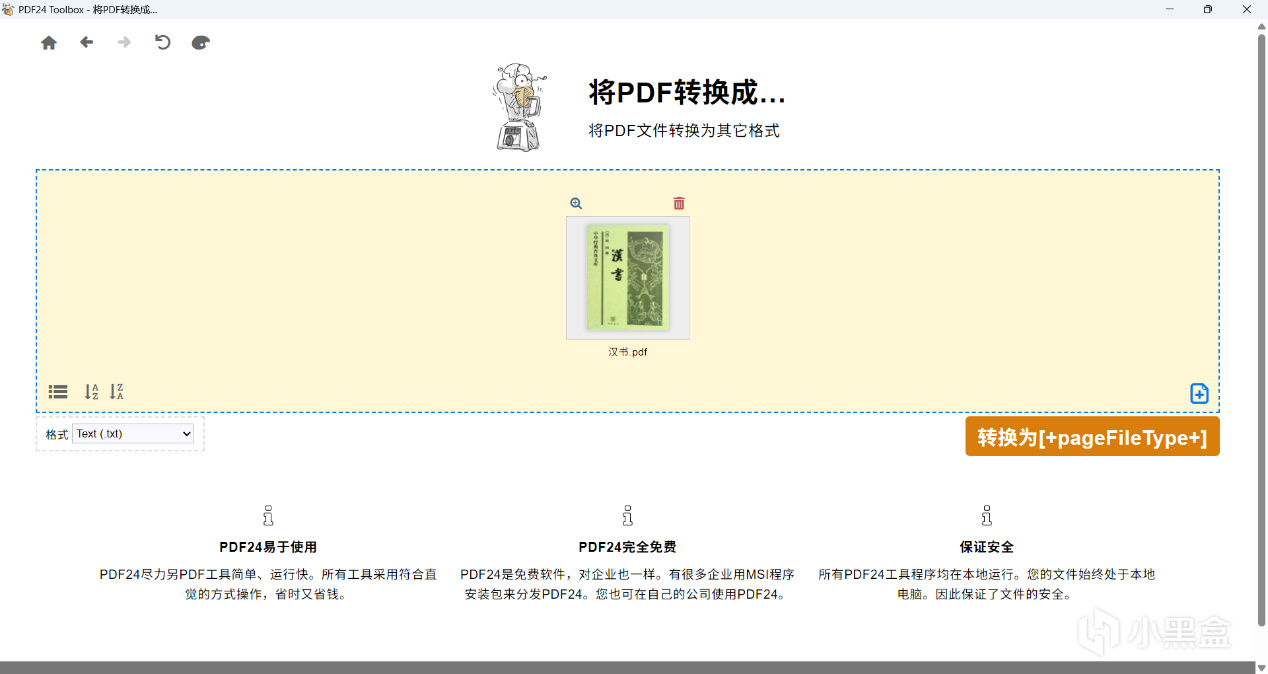Screen dimensions: 1268x674
Task: Click the PDF24完全免费 heading
Action: 627,547
